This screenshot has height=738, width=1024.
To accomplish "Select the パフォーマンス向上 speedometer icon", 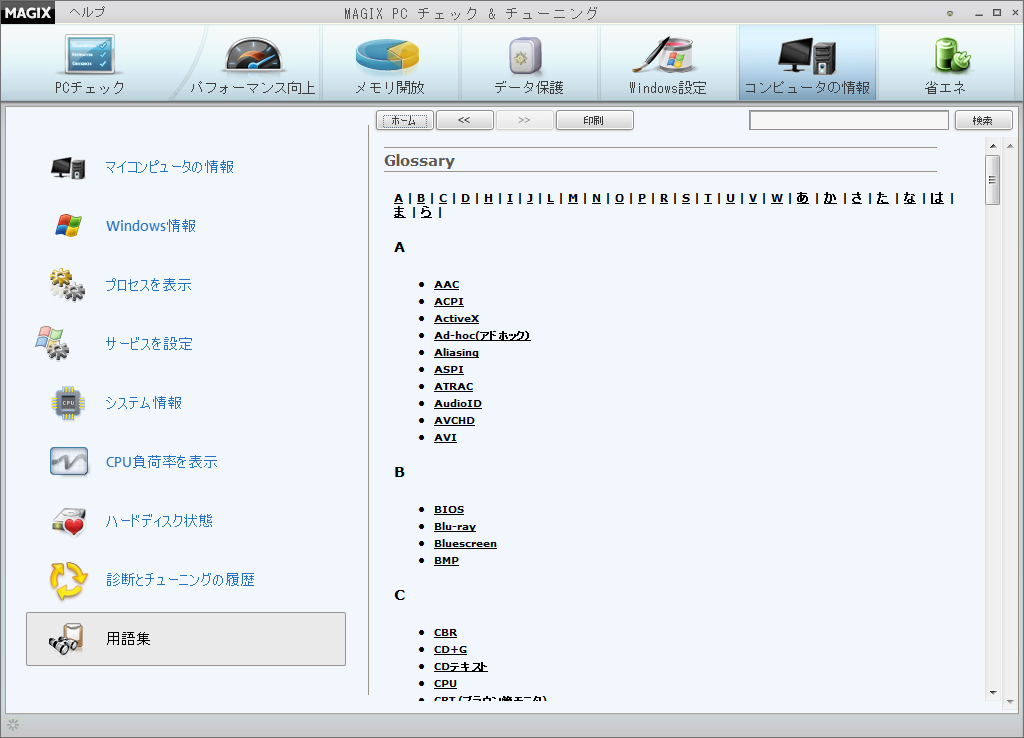I will coord(253,56).
